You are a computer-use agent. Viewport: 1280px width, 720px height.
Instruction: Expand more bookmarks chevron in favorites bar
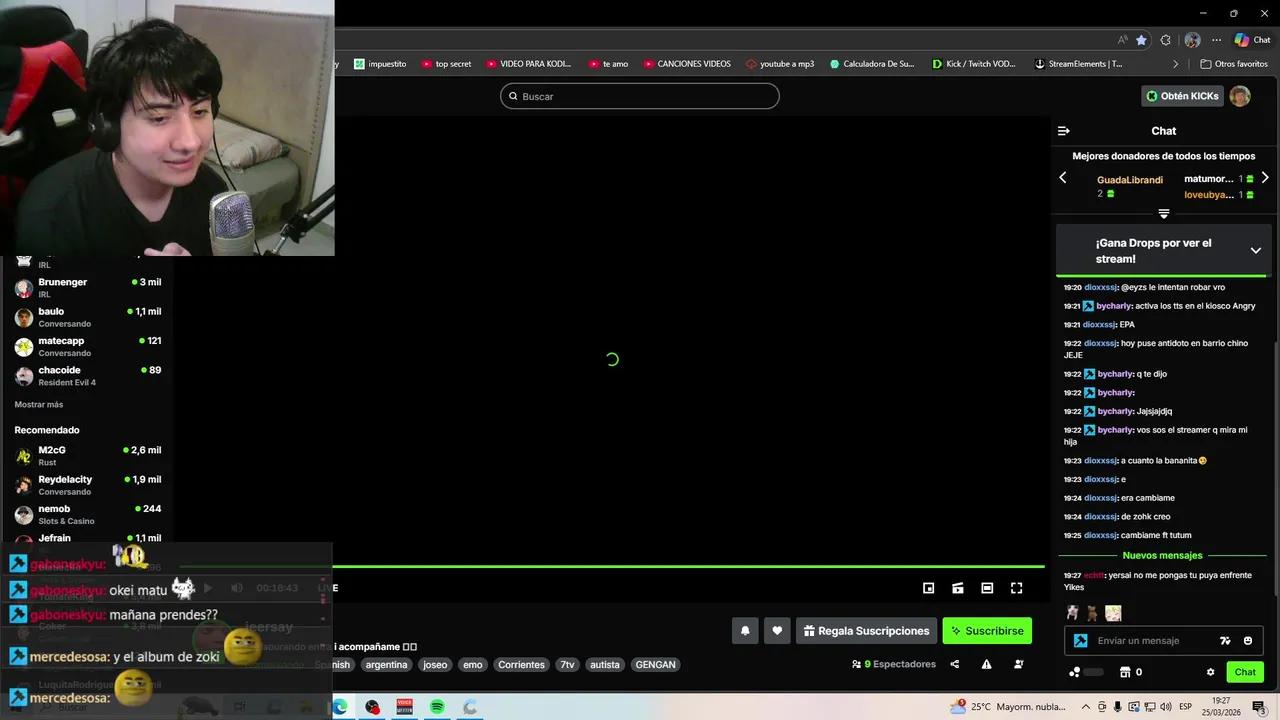click(1176, 64)
